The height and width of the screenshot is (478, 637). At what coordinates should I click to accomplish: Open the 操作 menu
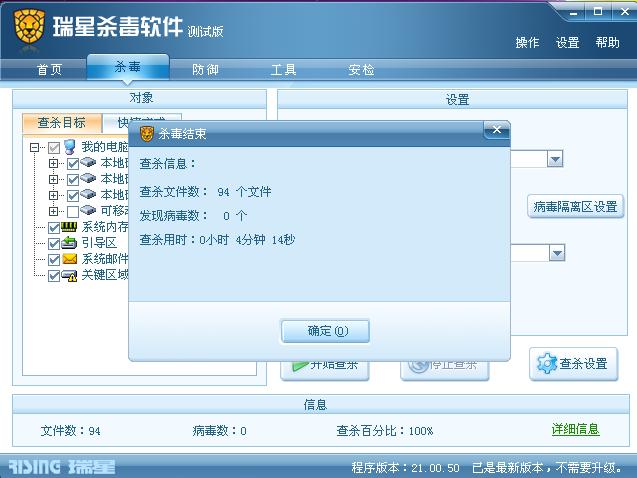[527, 43]
